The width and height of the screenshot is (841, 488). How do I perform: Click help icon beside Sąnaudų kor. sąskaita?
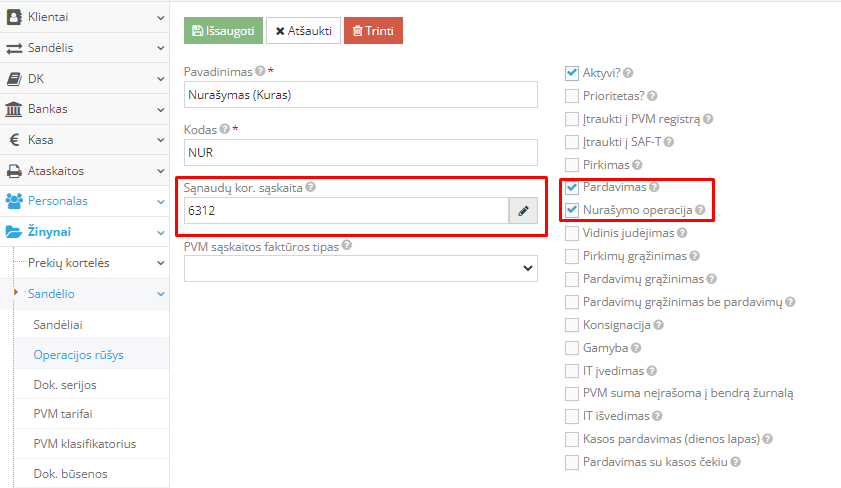tap(311, 187)
